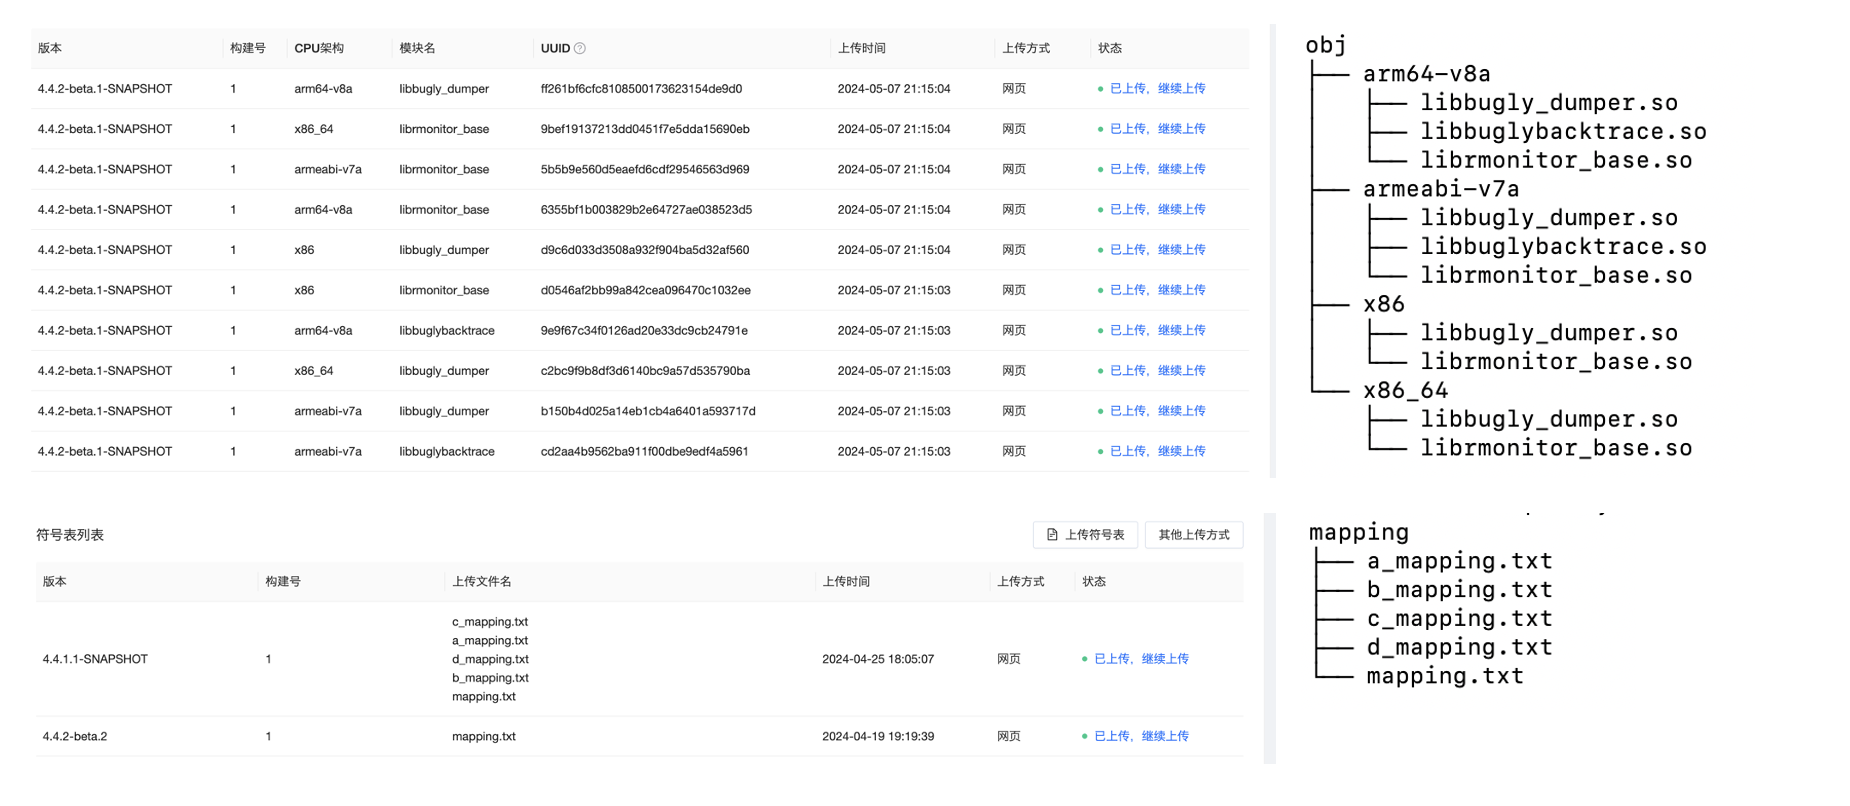Image resolution: width=1850 pixels, height=806 pixels.
Task: Click 继续上传 for x86_64 libbugly_dumper row
Action: pyautogui.click(x=1181, y=370)
